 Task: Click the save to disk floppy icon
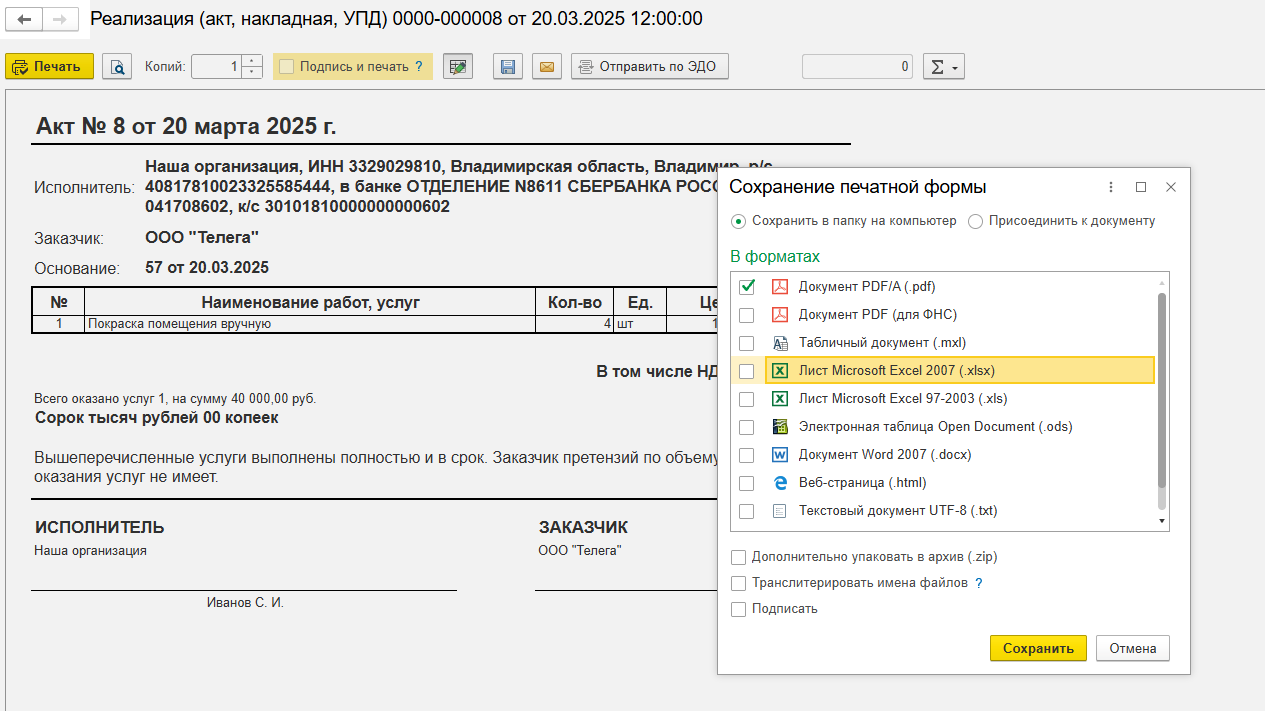coord(507,67)
